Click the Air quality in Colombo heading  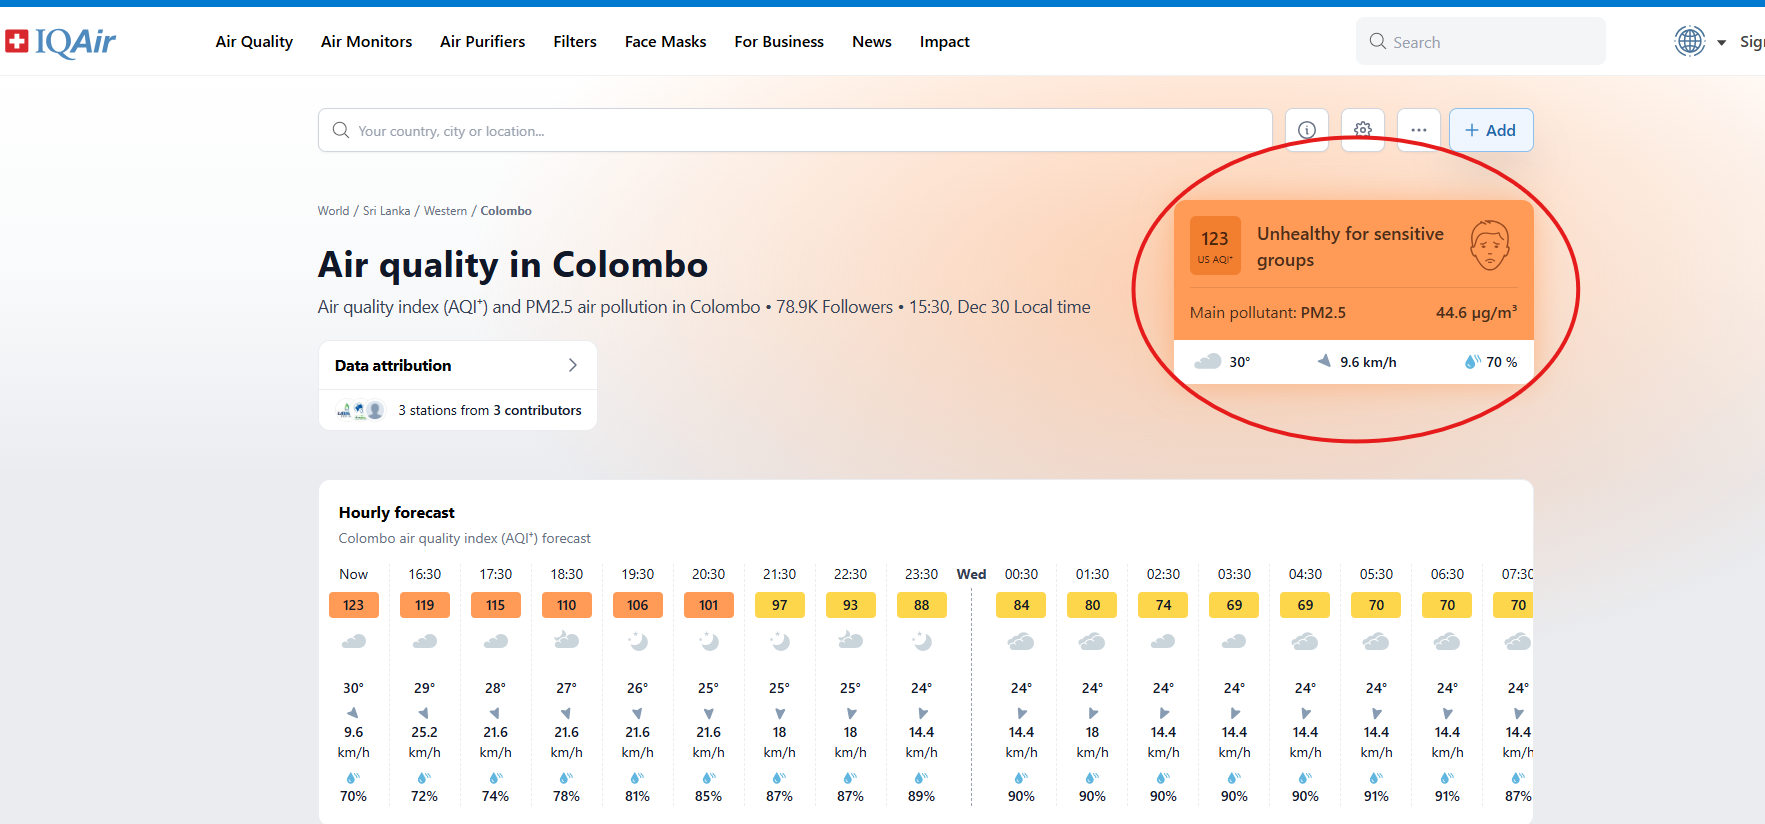[513, 265]
